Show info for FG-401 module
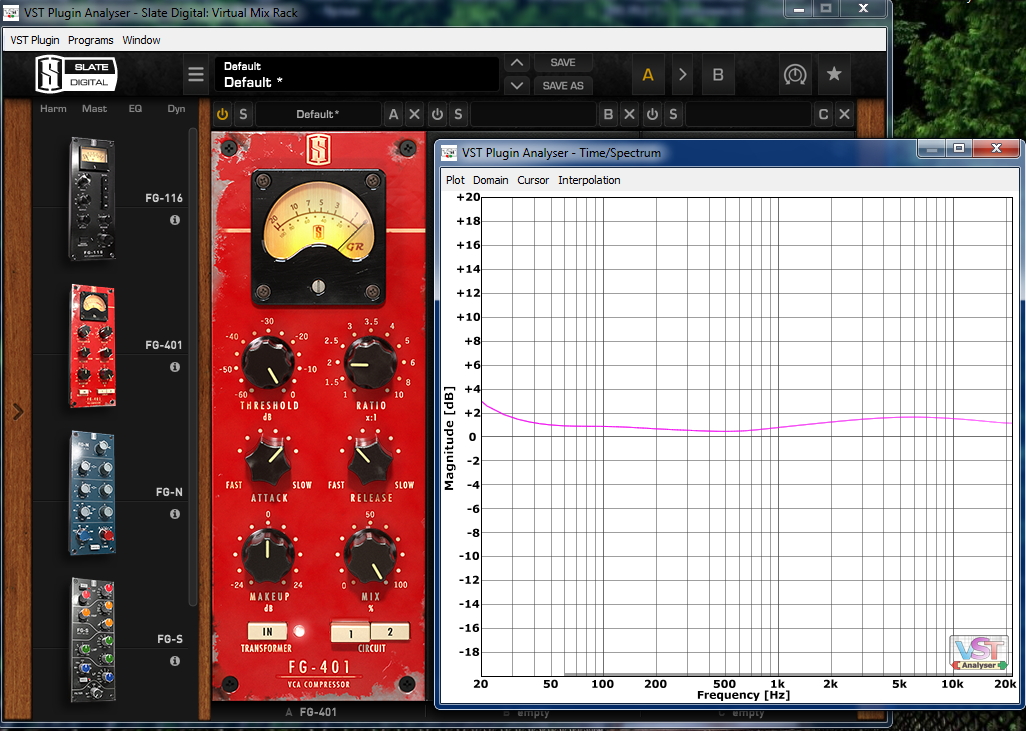This screenshot has width=1026, height=731. coord(175,367)
